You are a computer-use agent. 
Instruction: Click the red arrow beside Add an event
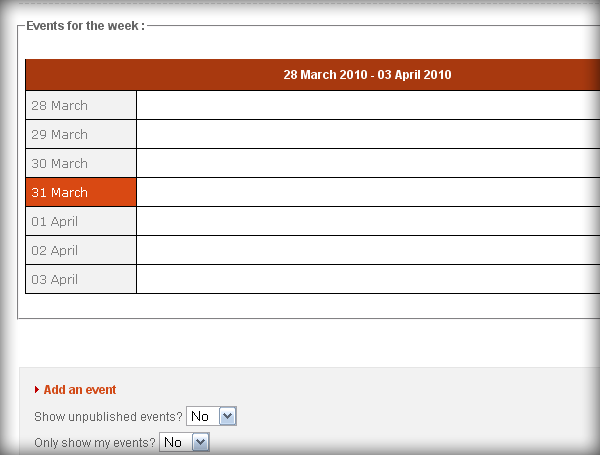click(37, 390)
